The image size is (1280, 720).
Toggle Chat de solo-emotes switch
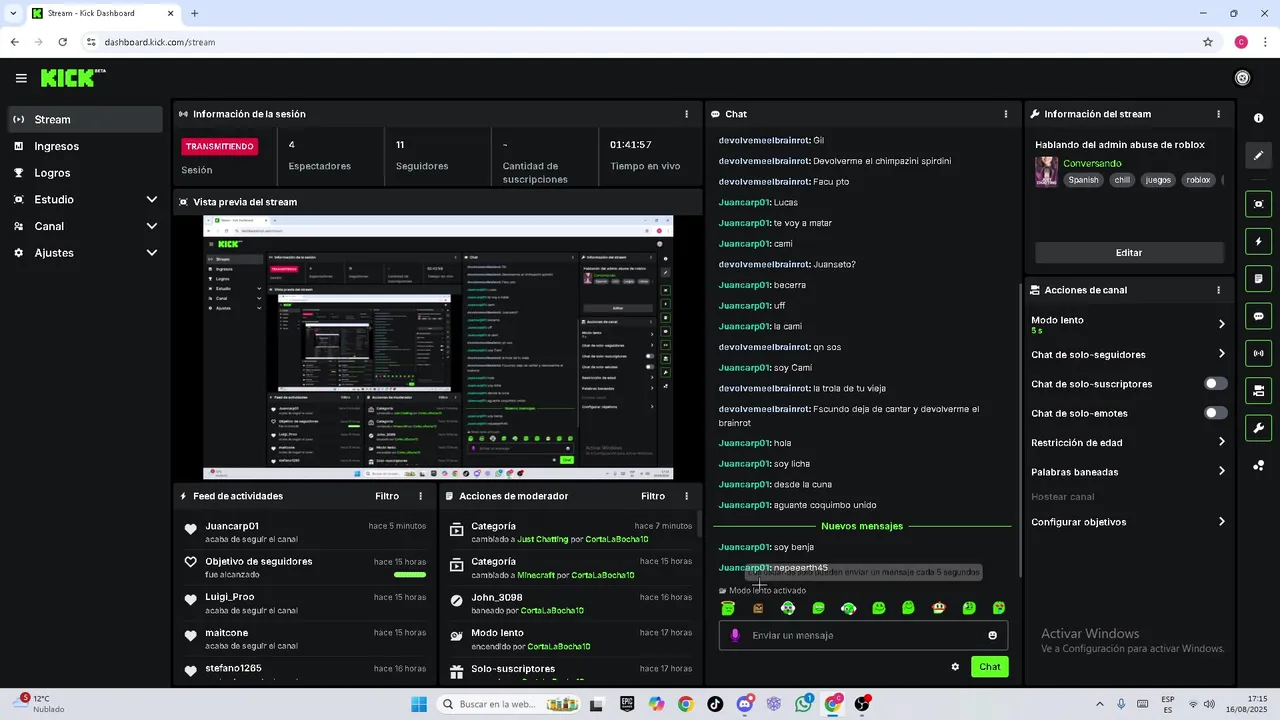pyautogui.click(x=1215, y=413)
